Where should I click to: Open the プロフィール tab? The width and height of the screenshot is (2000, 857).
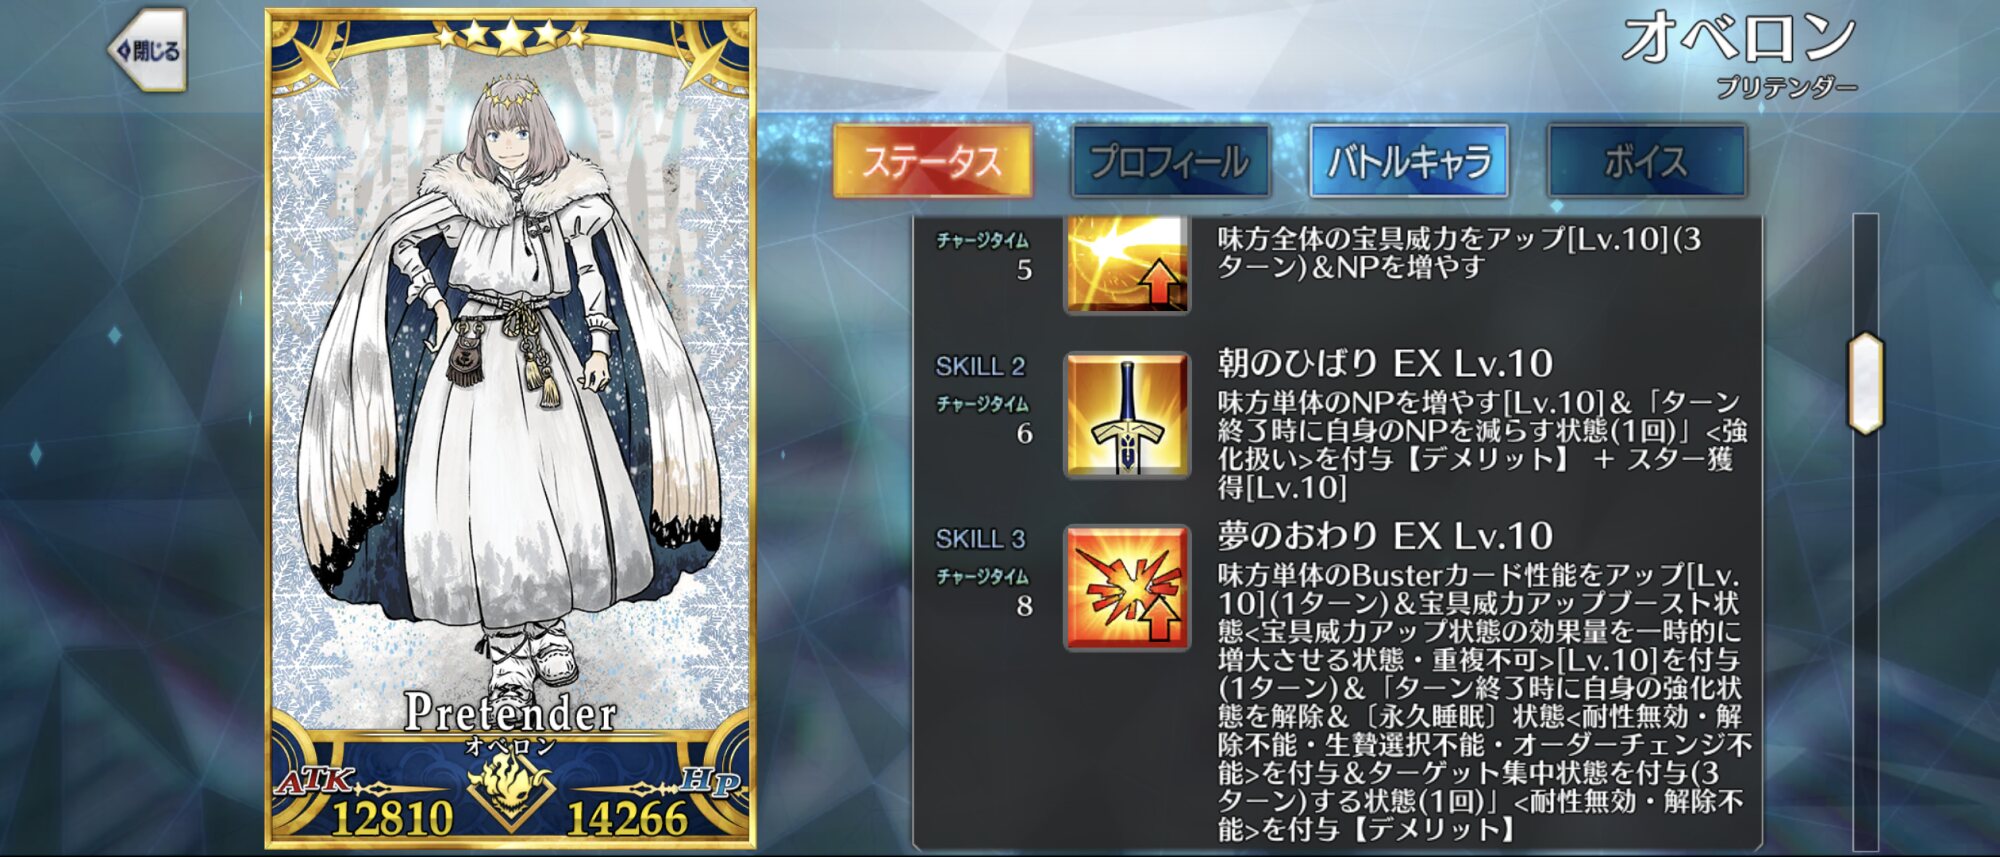(x=1170, y=161)
